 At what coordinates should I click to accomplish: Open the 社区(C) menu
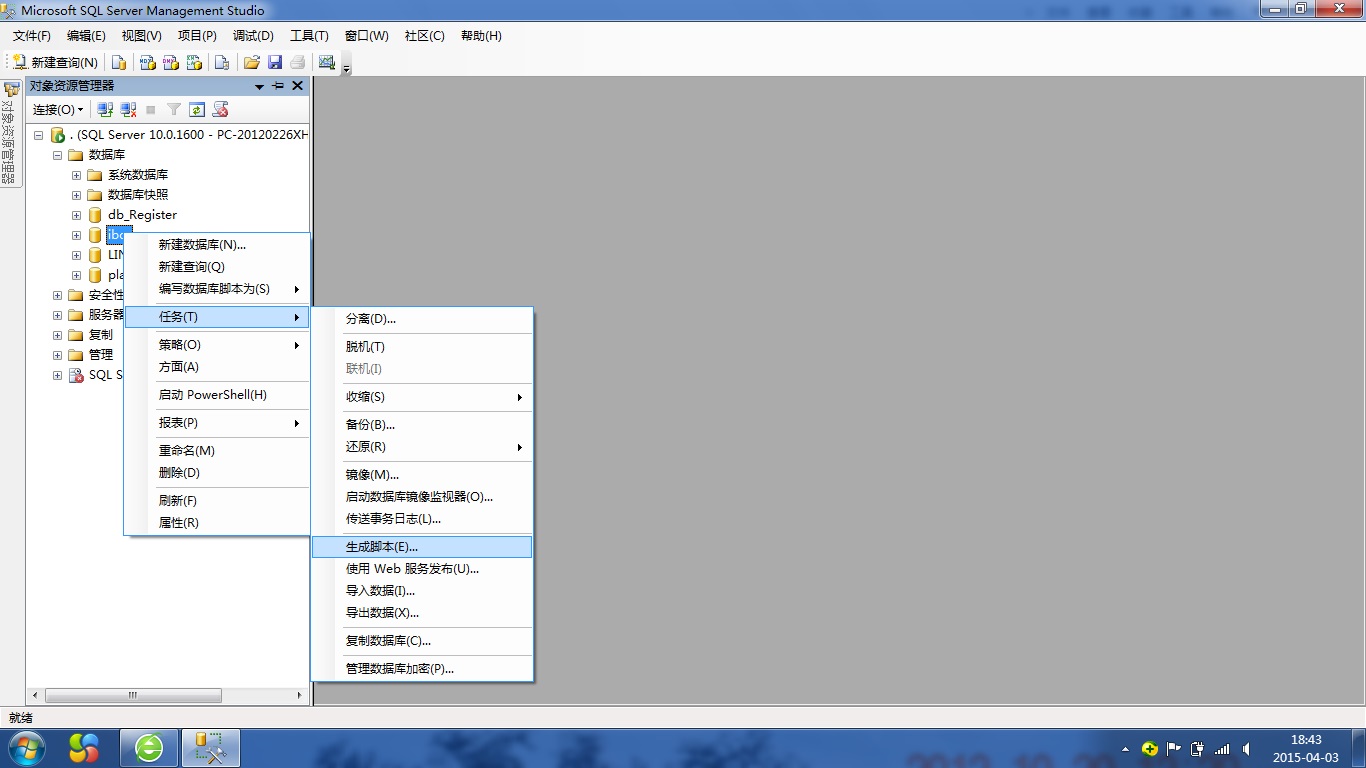425,36
